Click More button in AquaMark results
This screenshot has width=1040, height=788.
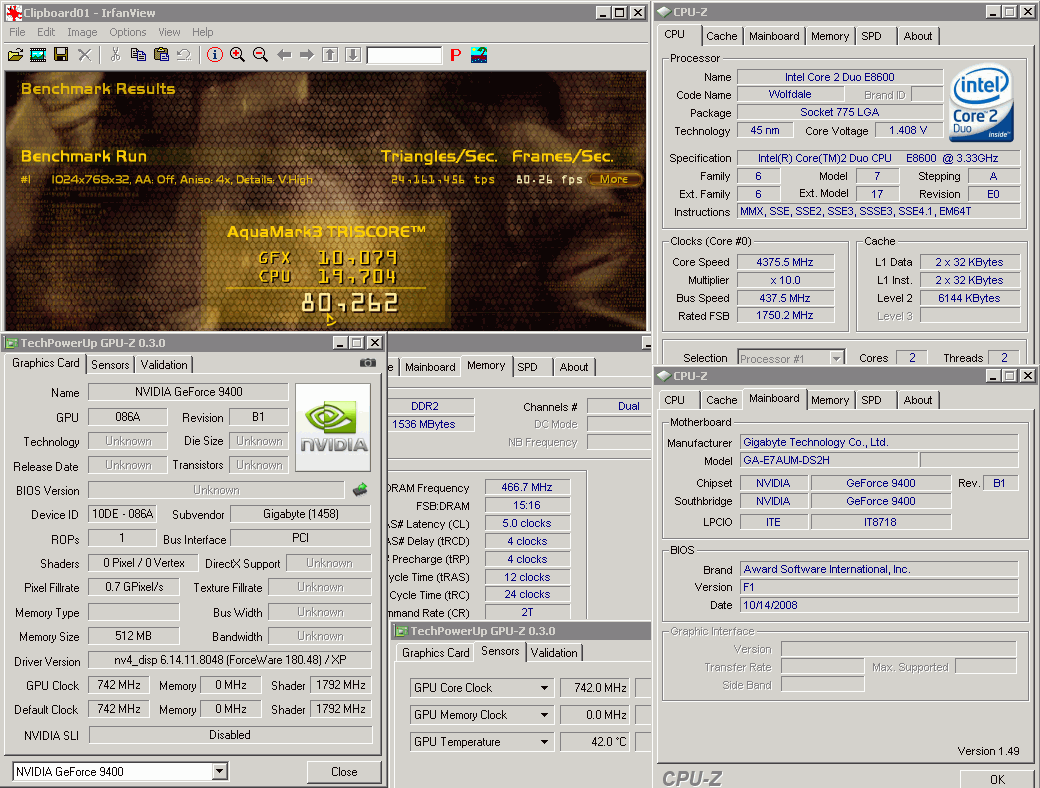click(614, 179)
